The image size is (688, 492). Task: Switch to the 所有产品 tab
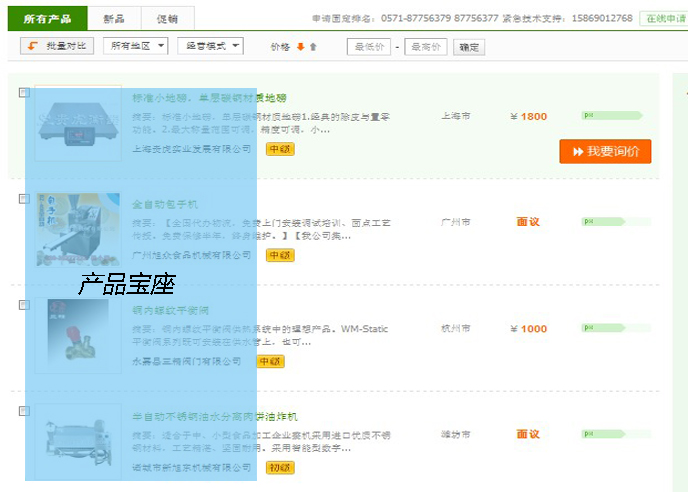[x=48, y=18]
